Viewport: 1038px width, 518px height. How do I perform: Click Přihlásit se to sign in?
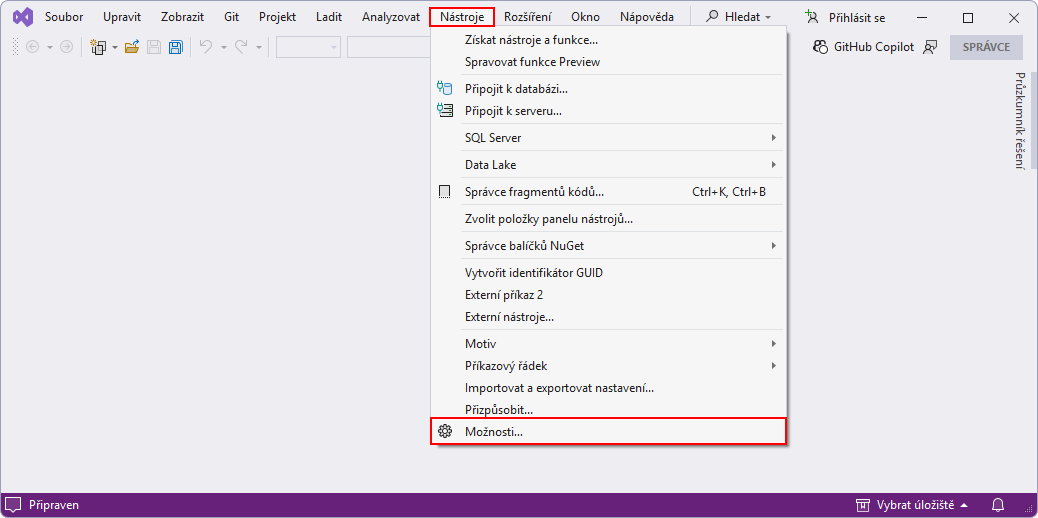[x=846, y=17]
